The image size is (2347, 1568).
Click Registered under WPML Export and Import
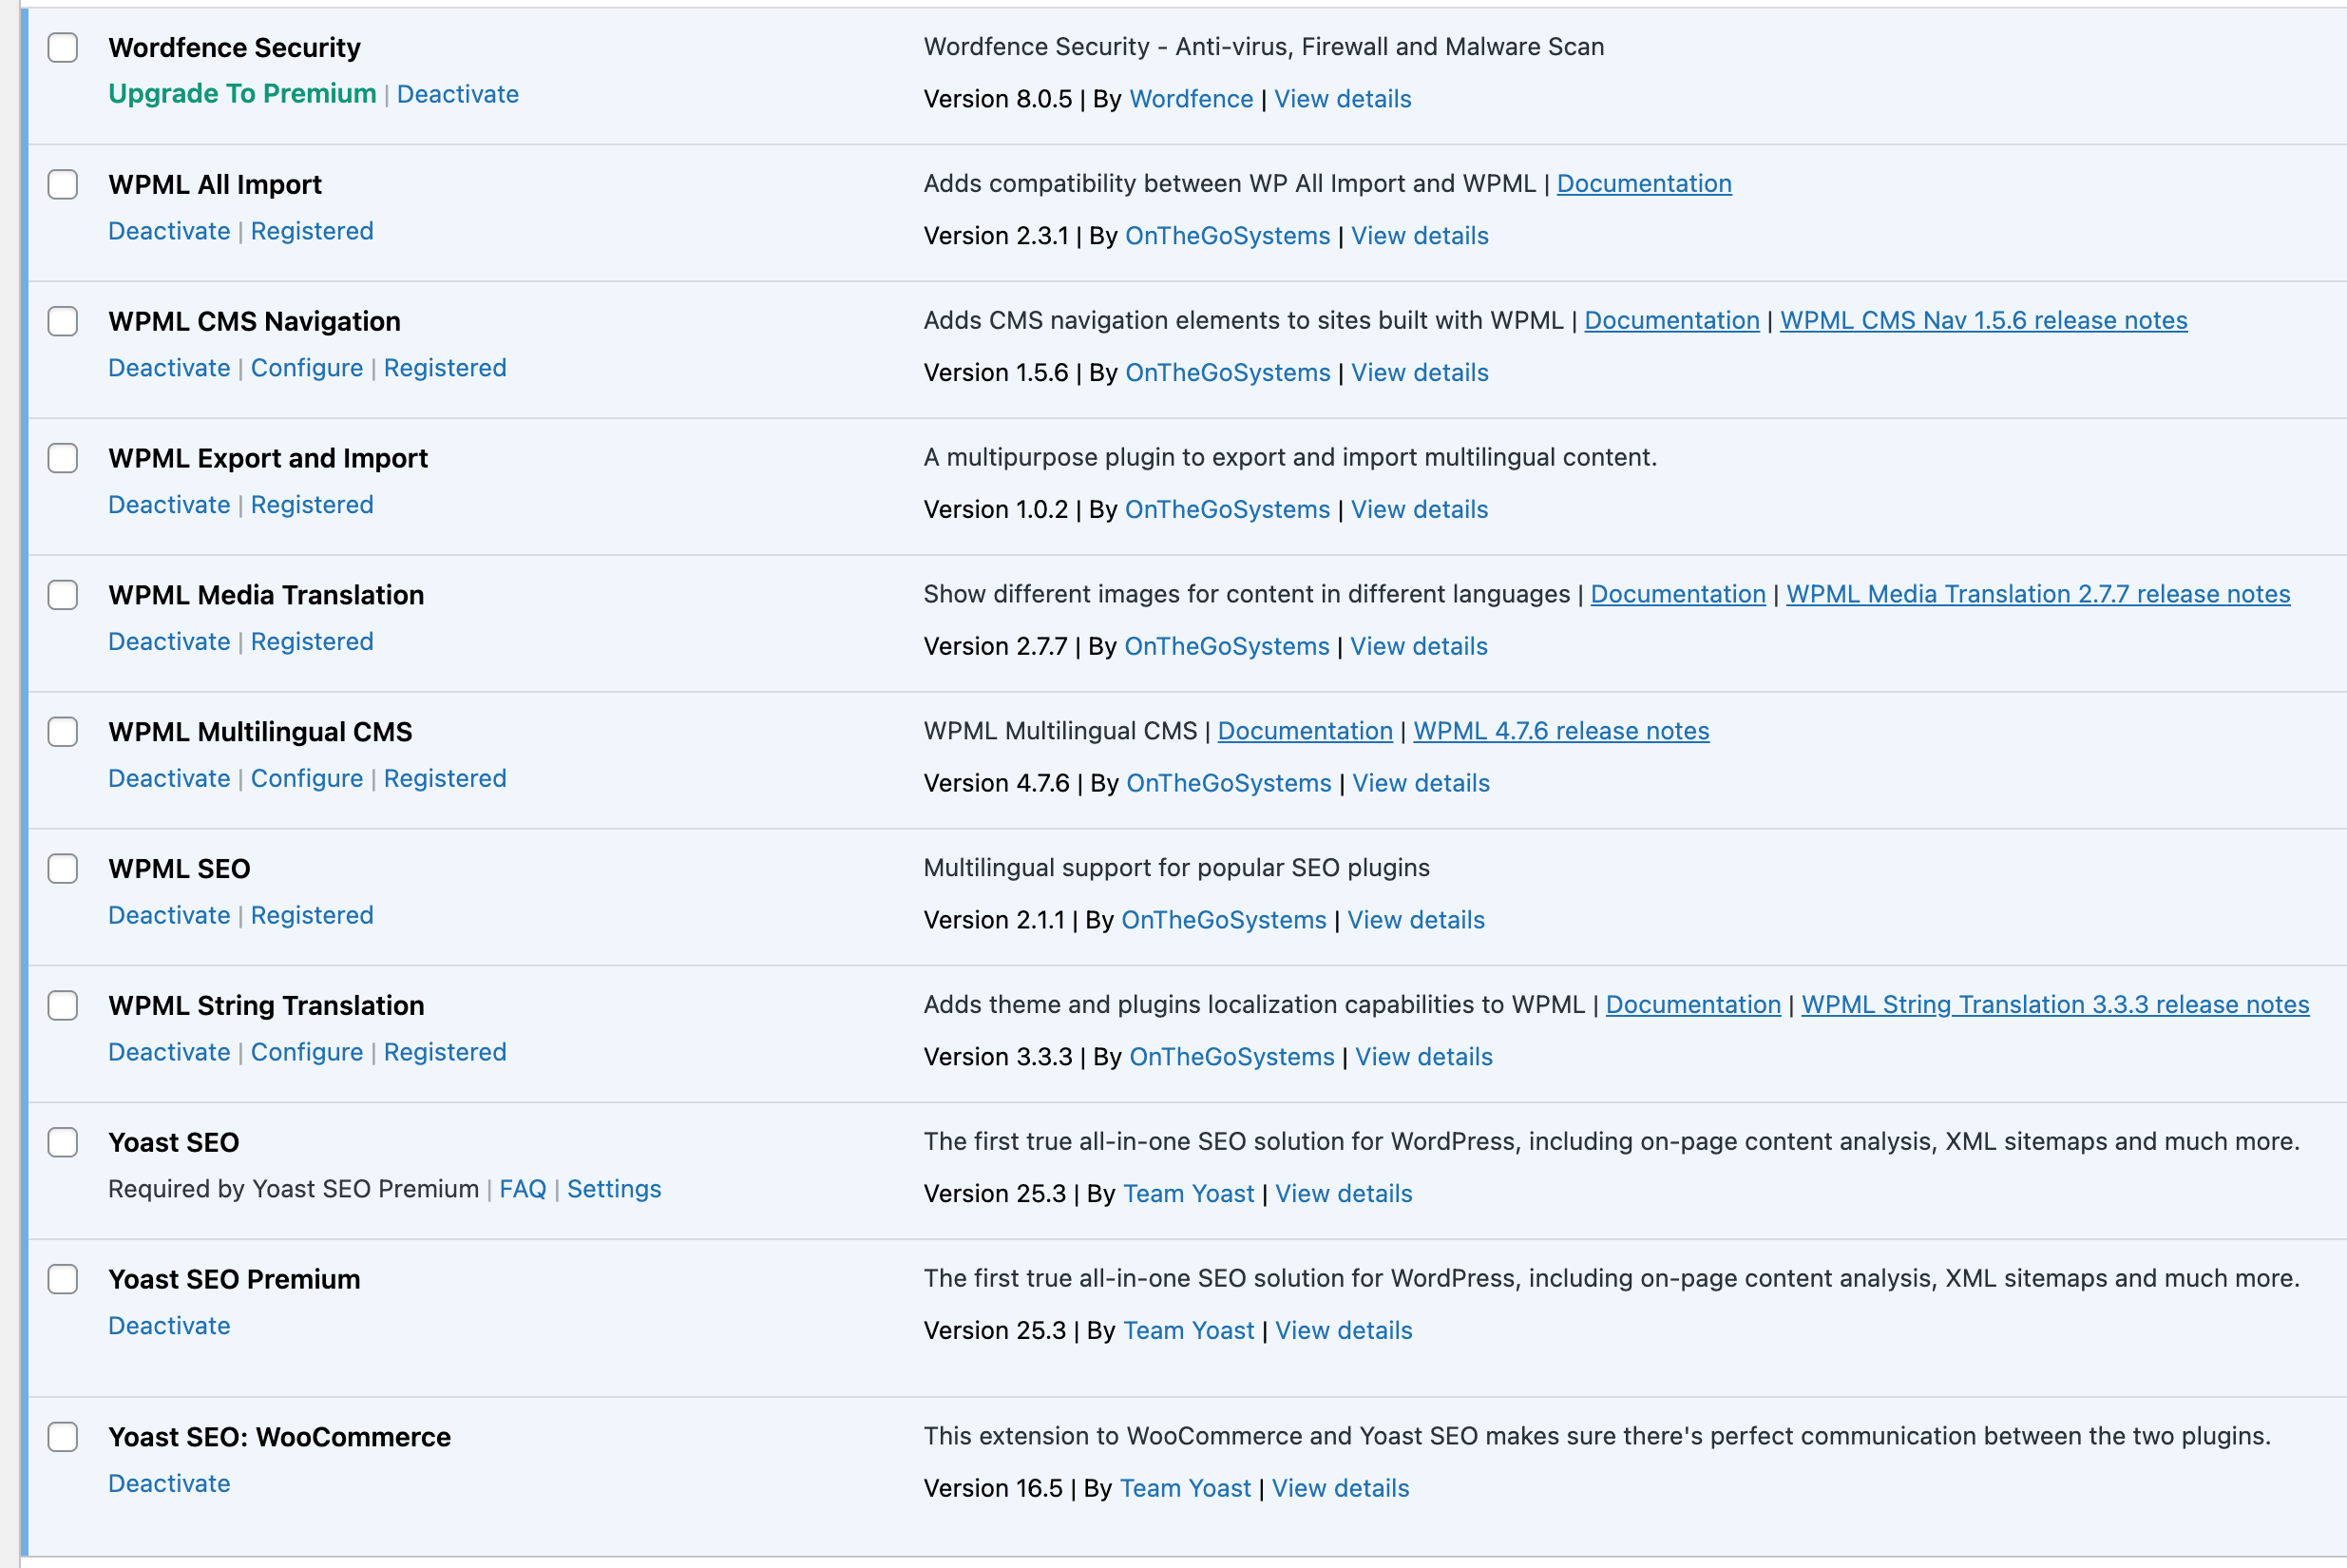point(312,505)
